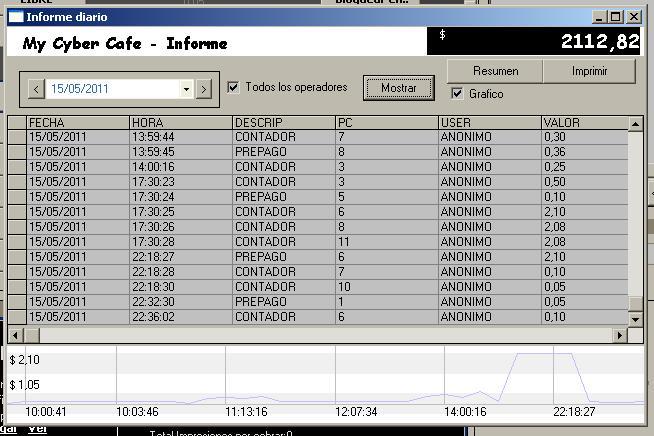Viewport: 654px width, 436px height.
Task: Click the horizontal scrollbar left arrow
Action: click(15, 335)
